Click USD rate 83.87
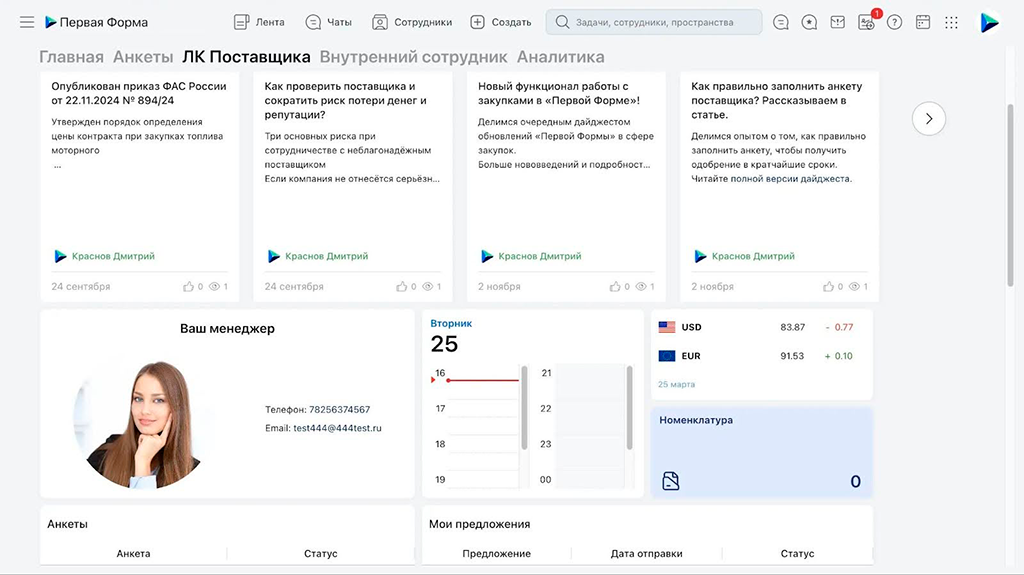Image resolution: width=1024 pixels, height=575 pixels. [x=792, y=327]
